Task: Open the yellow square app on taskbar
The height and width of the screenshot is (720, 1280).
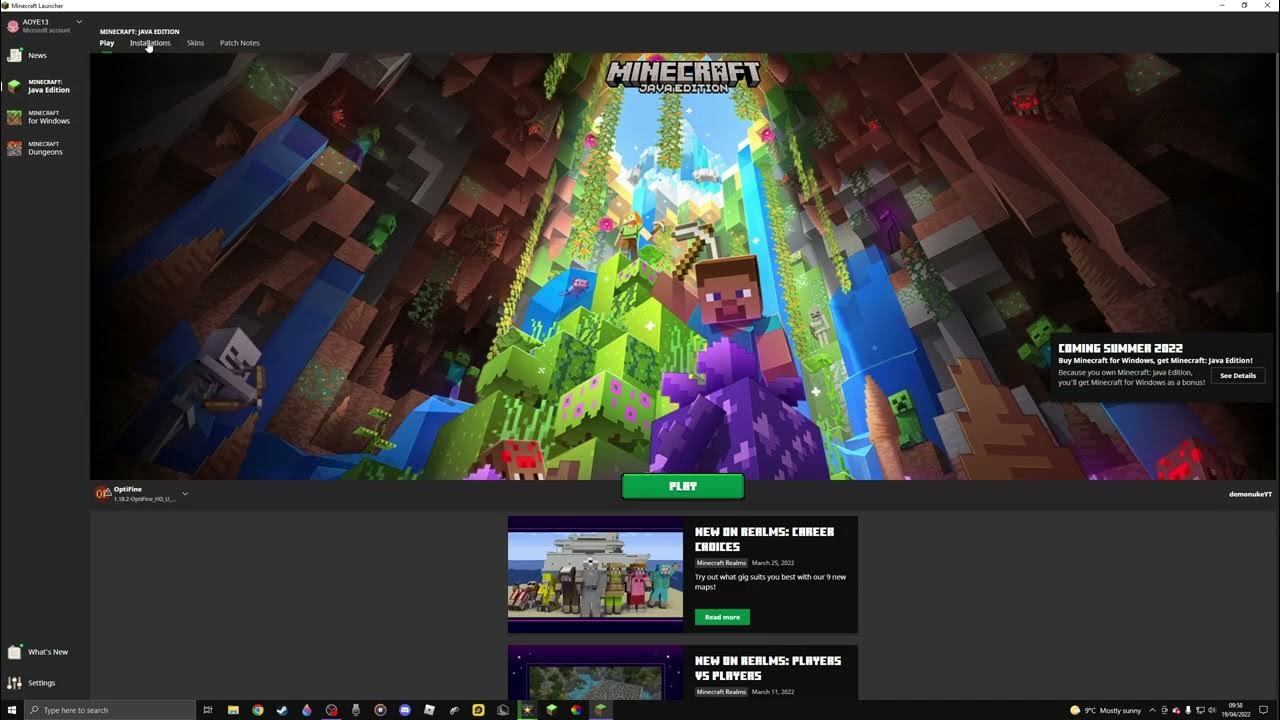Action: pos(479,710)
